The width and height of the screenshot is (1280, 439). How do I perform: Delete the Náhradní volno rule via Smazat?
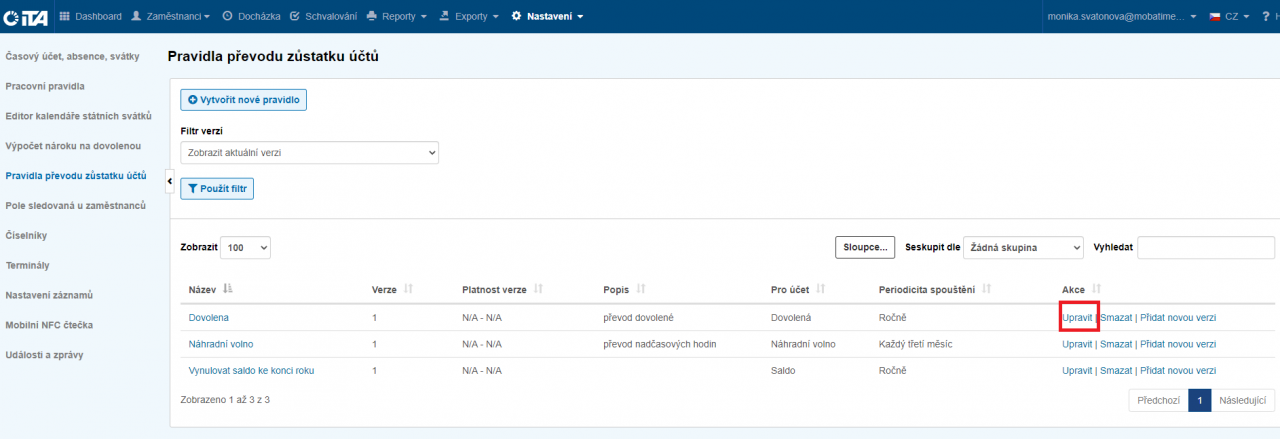pos(1115,344)
